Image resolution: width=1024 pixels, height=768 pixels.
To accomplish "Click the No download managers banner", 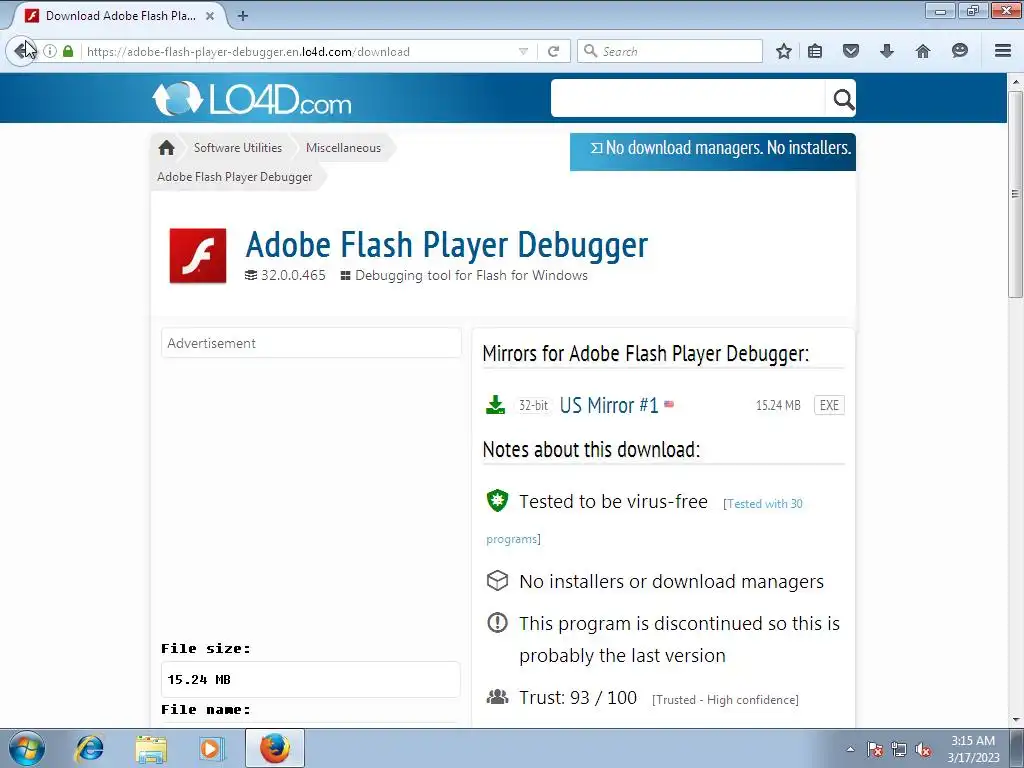I will [x=712, y=151].
